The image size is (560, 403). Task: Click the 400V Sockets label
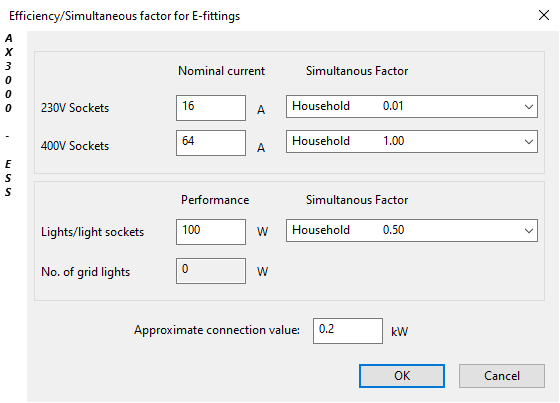coord(75,146)
